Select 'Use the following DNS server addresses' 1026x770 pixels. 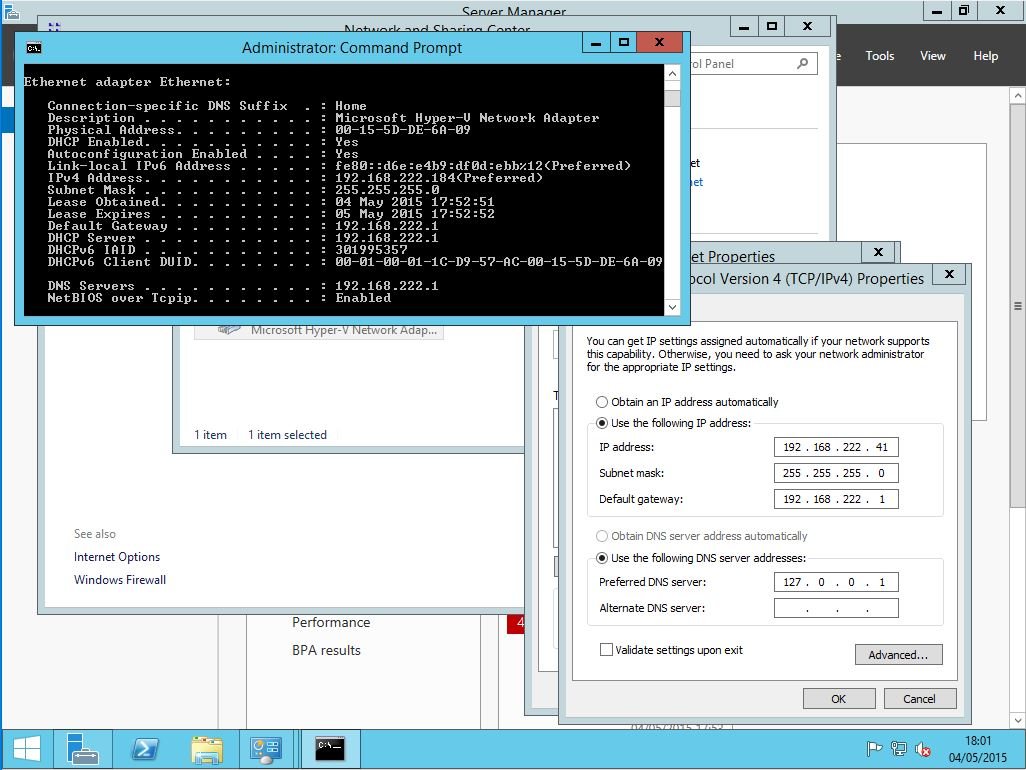tap(602, 558)
